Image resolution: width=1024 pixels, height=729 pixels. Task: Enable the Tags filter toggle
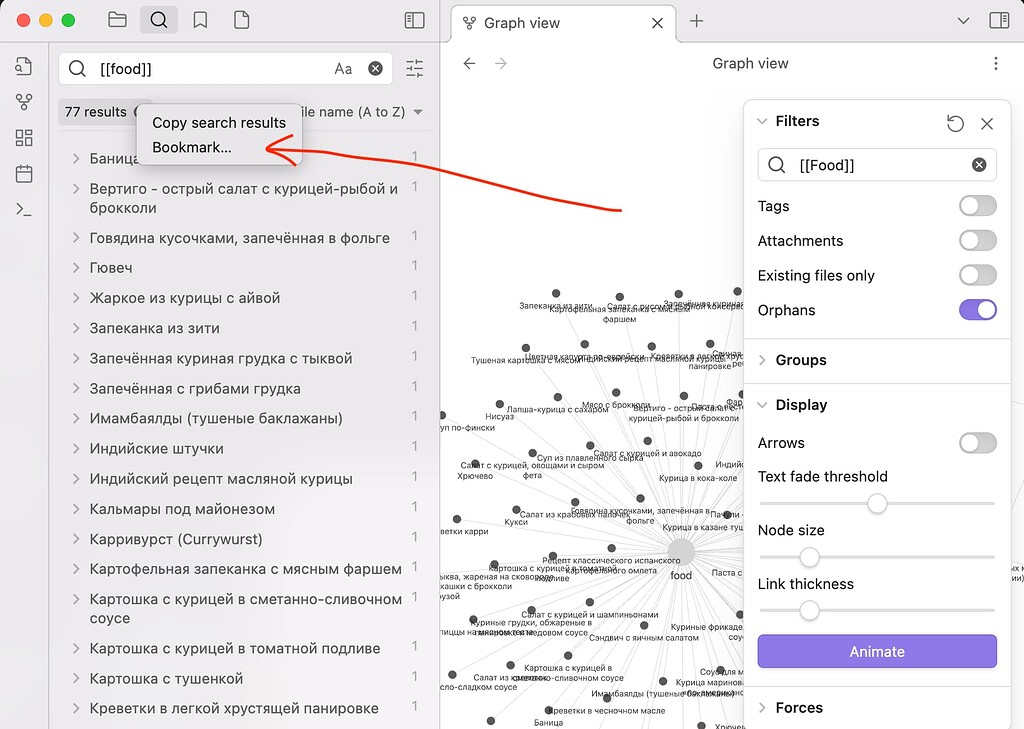[x=977, y=205]
